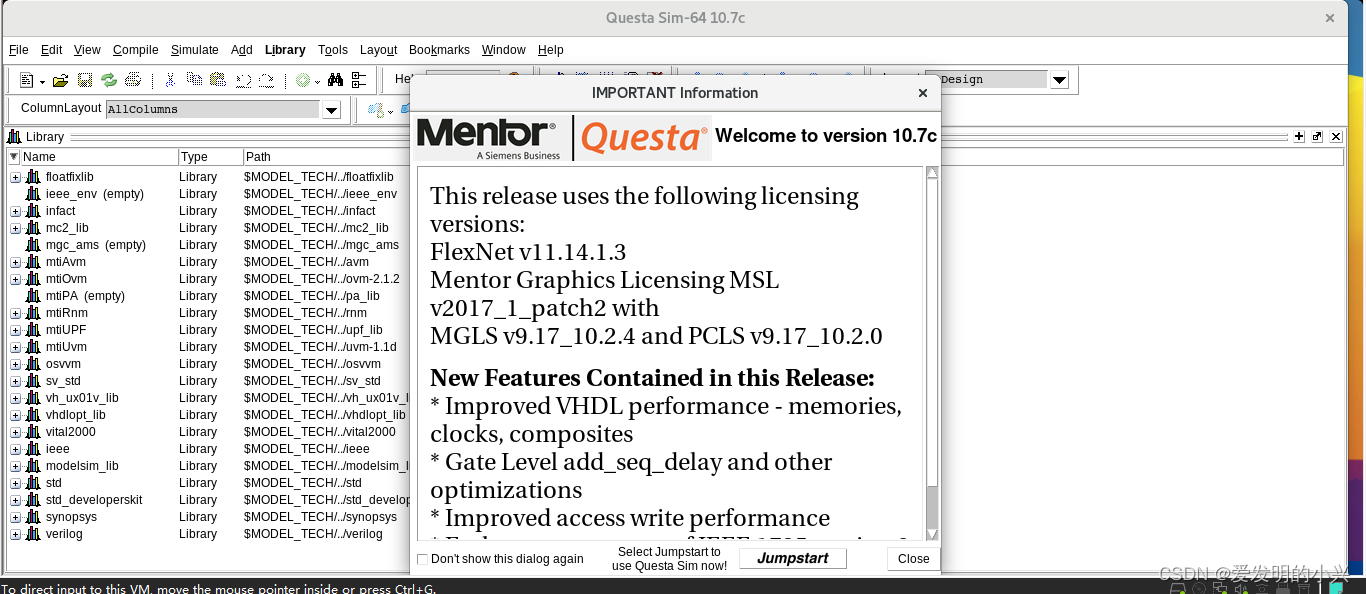Screen dimensions: 1366x594
Task: Click the path $MODEL_TECH/../ovm-2.1.2
Action: 321,279
